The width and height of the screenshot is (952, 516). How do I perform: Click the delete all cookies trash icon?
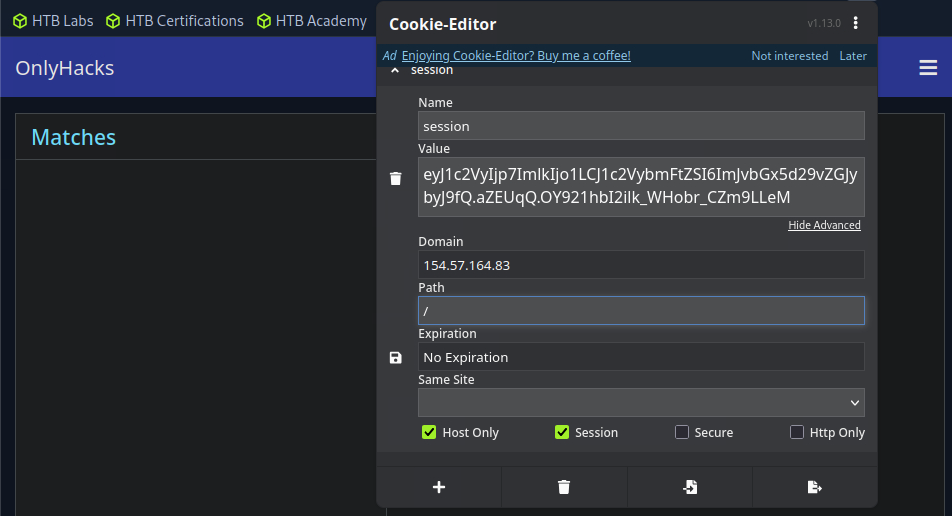click(564, 487)
